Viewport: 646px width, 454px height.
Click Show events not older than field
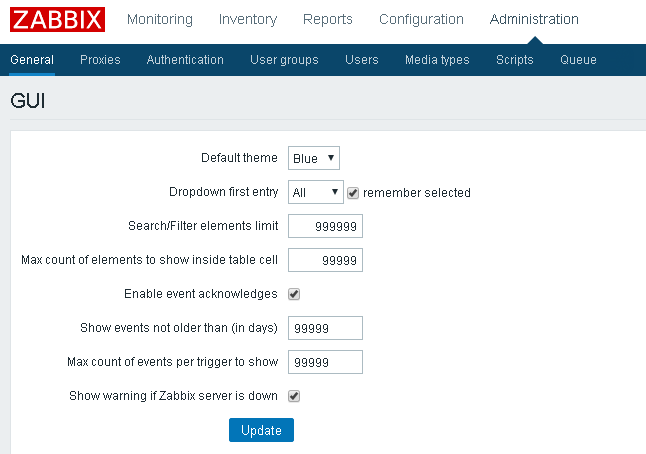(325, 328)
